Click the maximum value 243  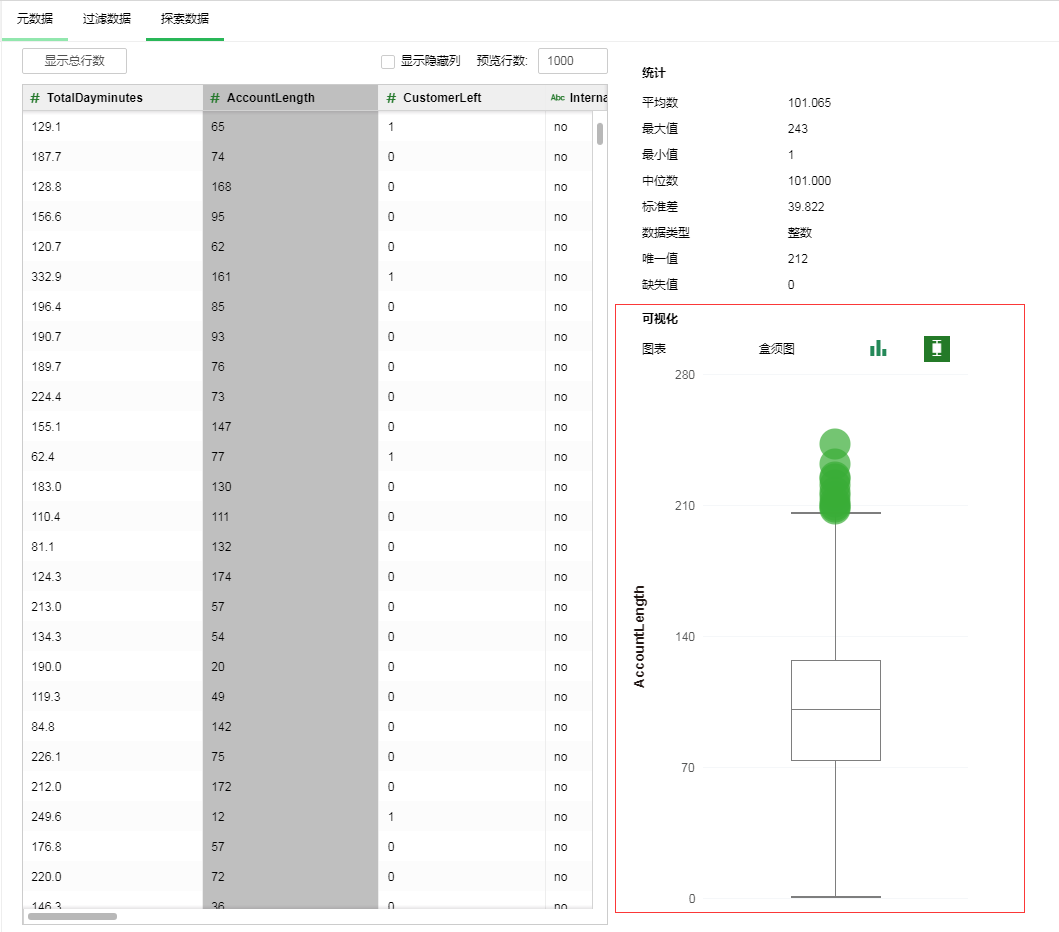[x=798, y=129]
